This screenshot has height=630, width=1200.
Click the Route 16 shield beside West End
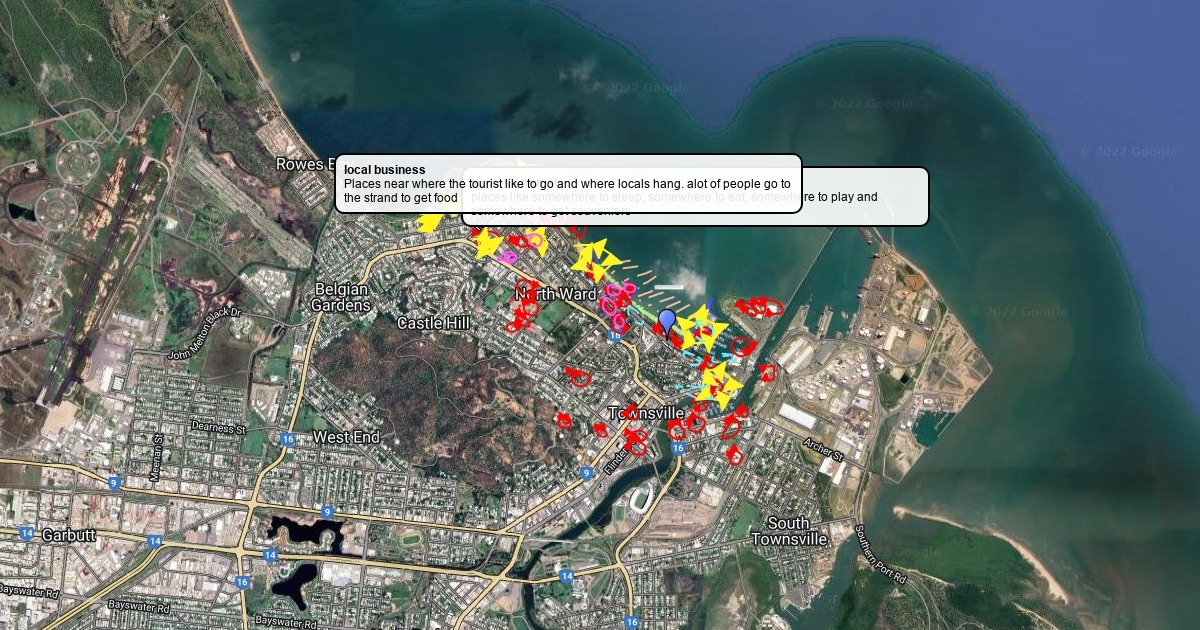click(288, 438)
